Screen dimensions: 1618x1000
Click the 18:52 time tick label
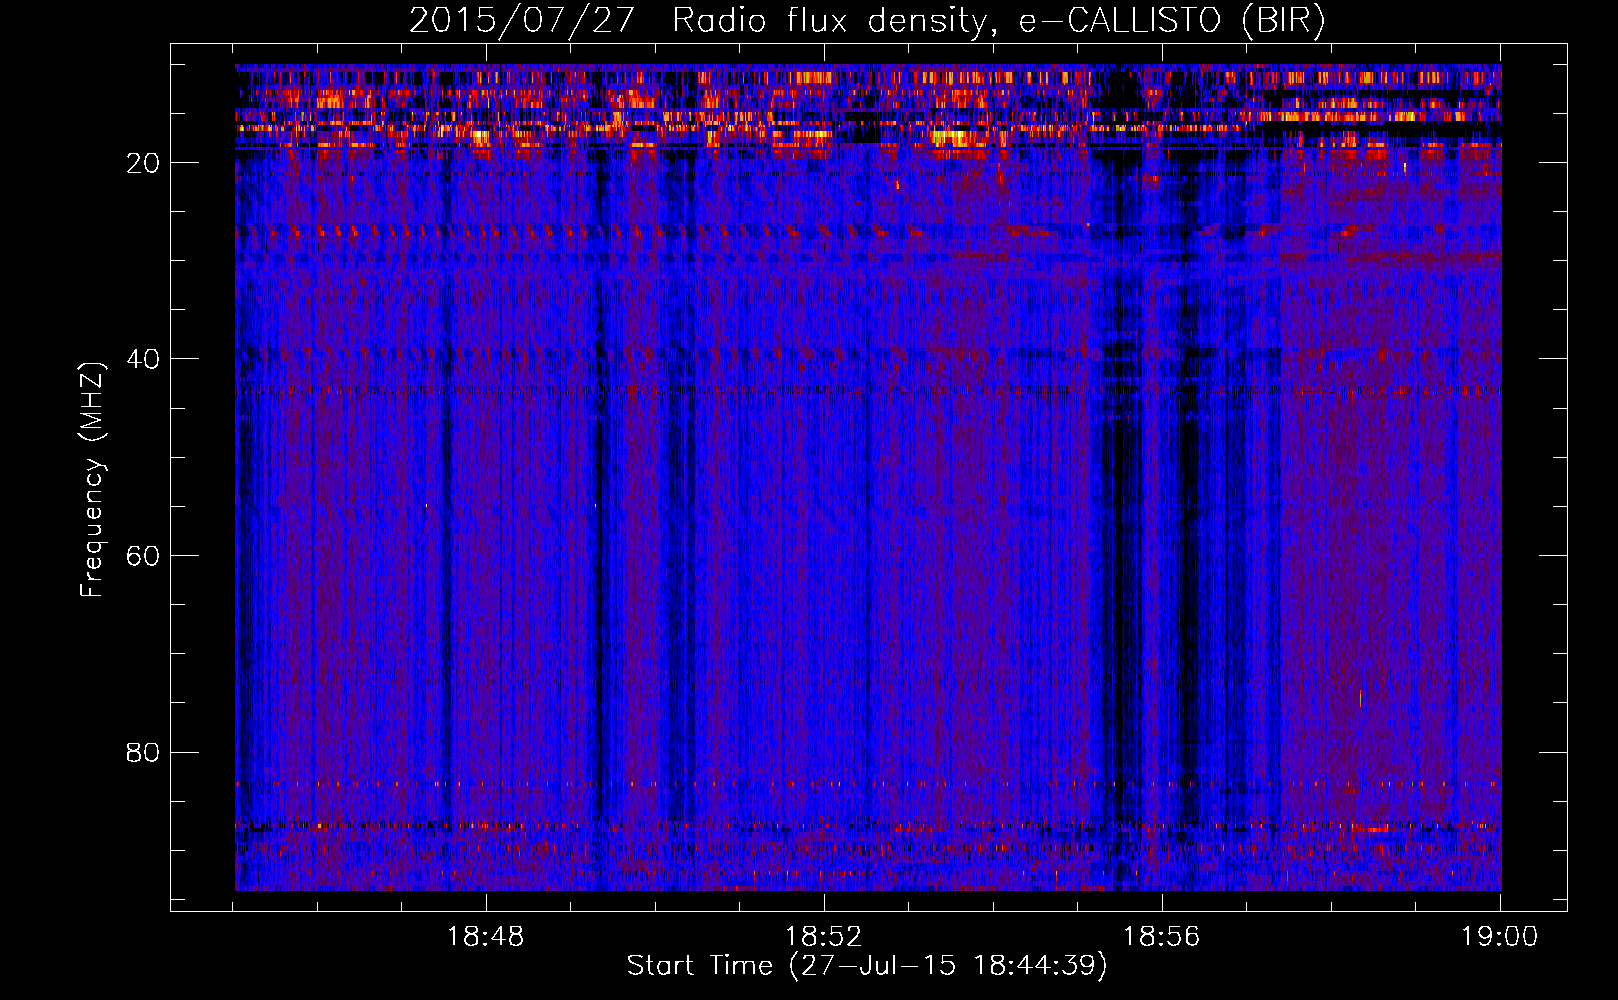[823, 937]
